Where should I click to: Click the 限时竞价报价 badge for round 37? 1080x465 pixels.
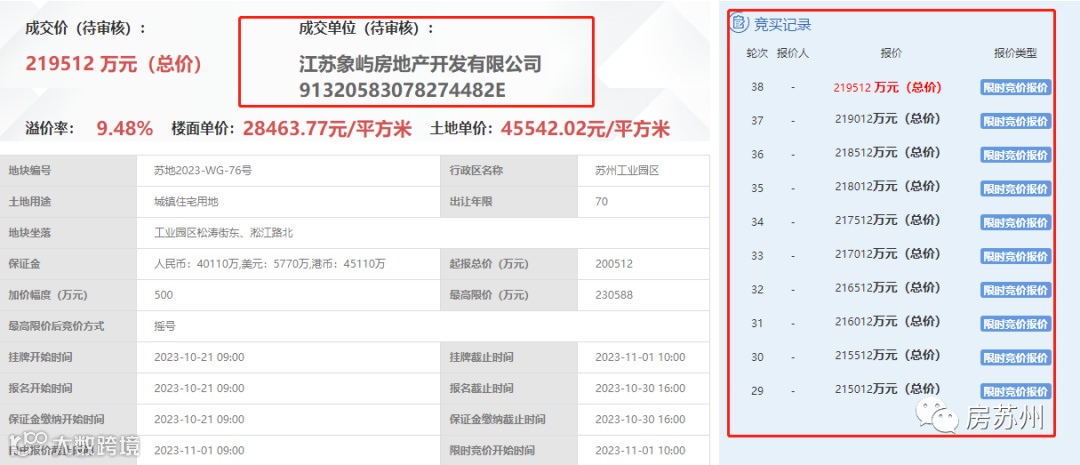pos(1016,121)
